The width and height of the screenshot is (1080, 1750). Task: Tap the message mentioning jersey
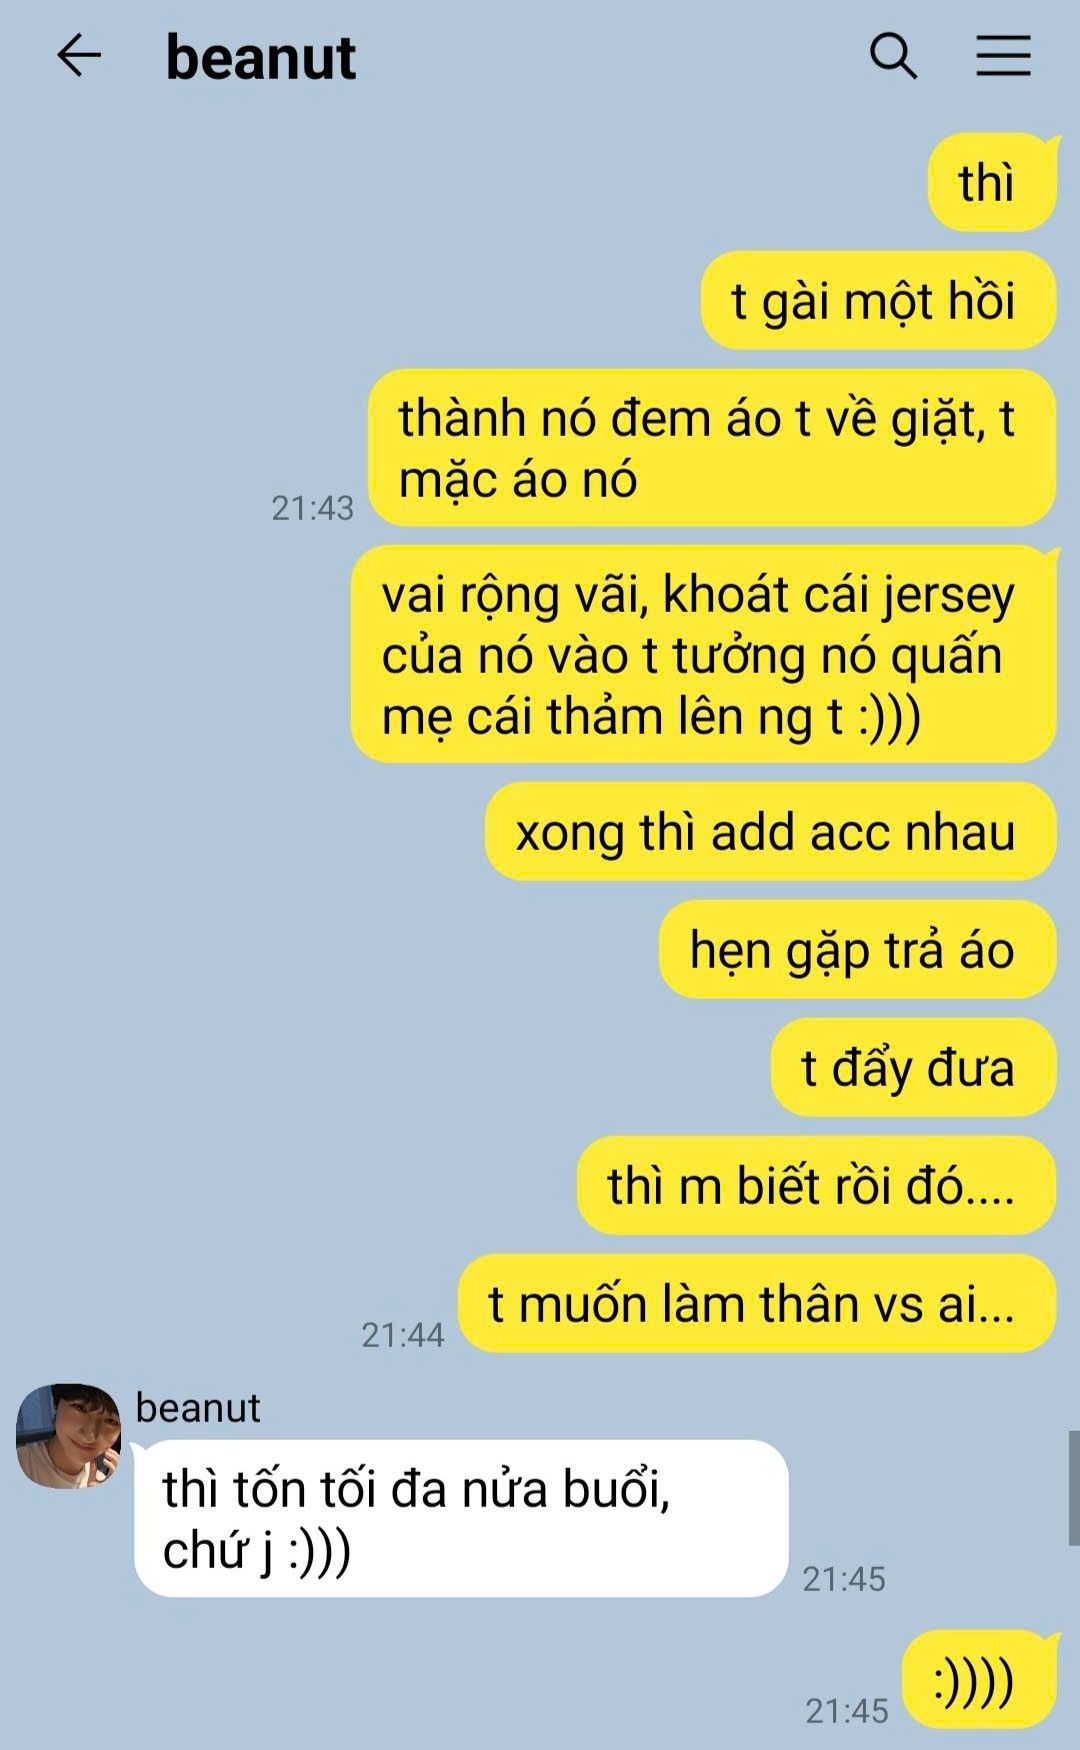[704, 654]
